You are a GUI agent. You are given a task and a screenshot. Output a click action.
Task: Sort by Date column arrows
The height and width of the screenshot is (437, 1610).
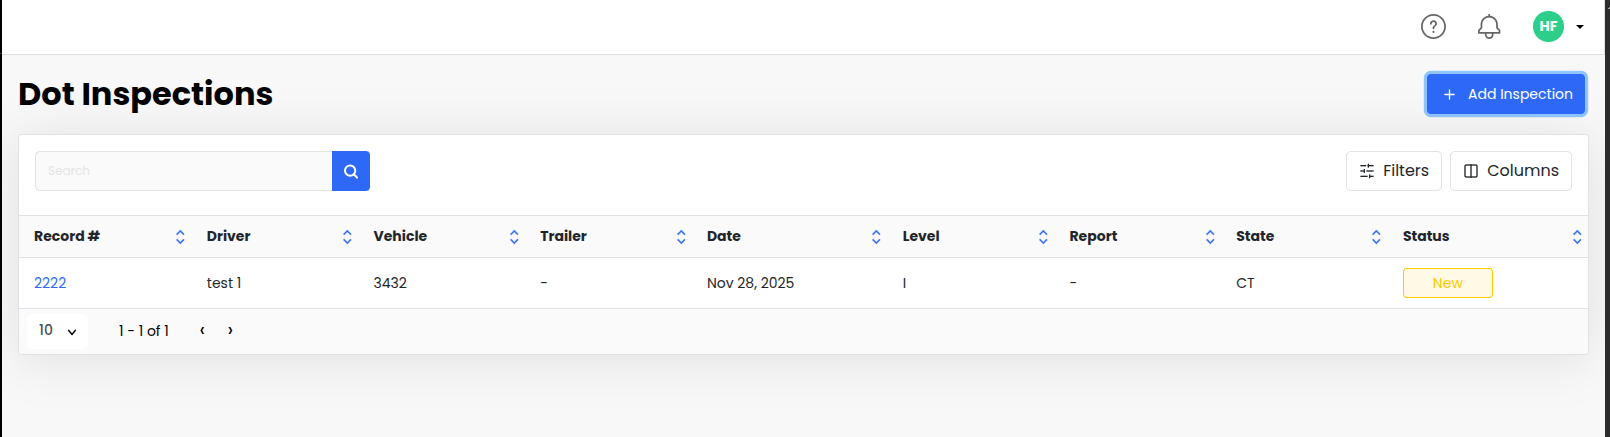coord(876,237)
